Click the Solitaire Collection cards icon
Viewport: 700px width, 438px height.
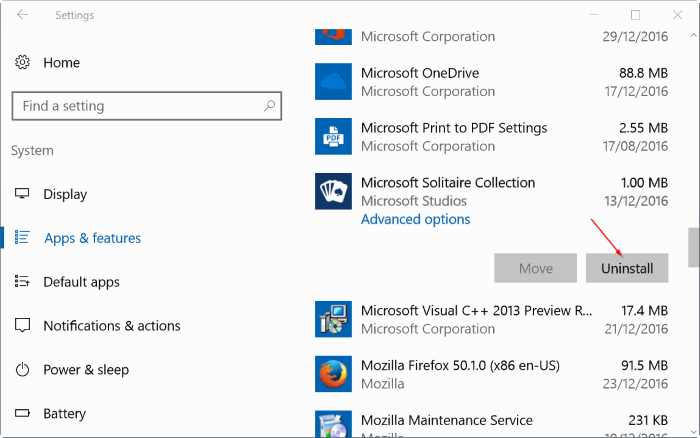(333, 192)
